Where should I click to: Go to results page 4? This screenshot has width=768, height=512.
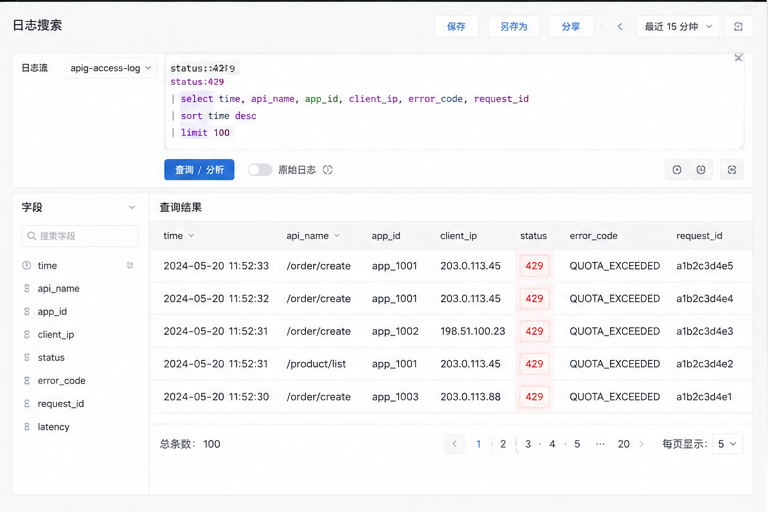(x=552, y=444)
